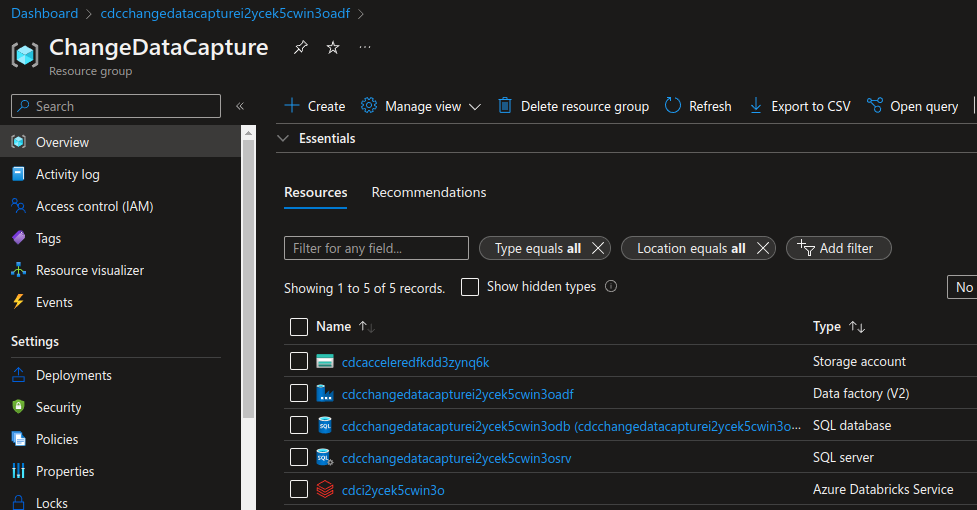Remove the Location equals all filter with X
Screen dimensions: 977x510
763,248
